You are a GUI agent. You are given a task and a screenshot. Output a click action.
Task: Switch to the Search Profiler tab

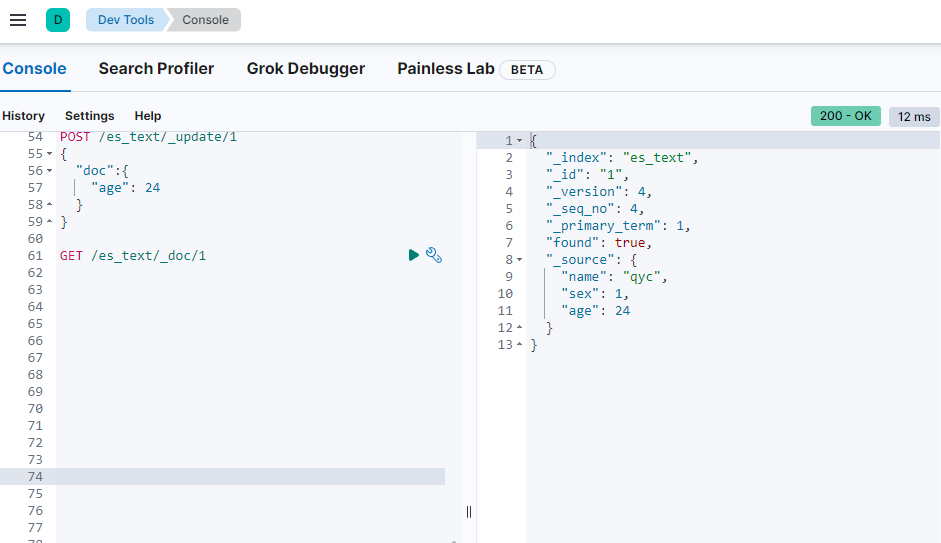pyautogui.click(x=156, y=69)
